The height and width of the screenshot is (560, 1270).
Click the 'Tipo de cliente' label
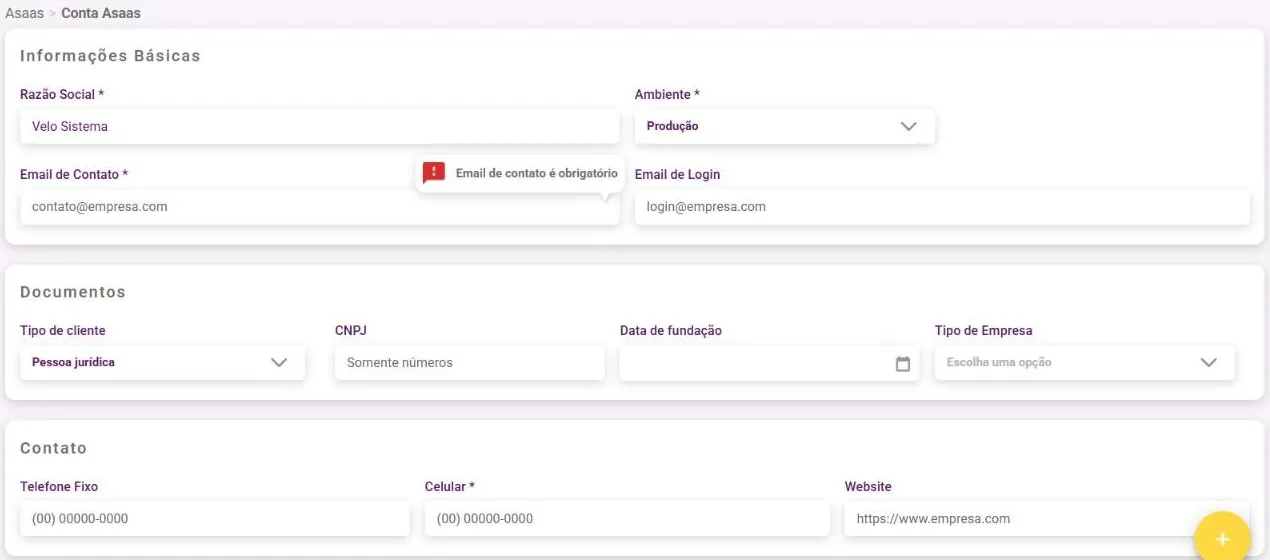[x=62, y=330]
